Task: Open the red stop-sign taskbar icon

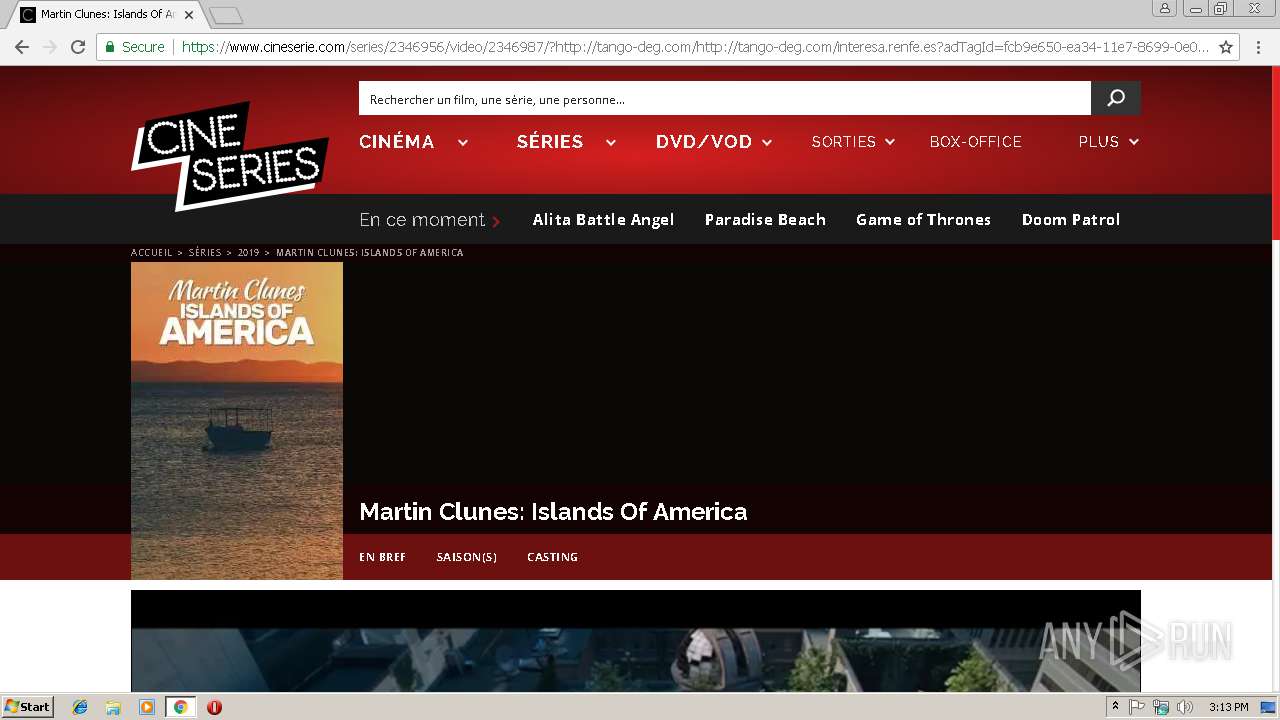Action: (214, 707)
